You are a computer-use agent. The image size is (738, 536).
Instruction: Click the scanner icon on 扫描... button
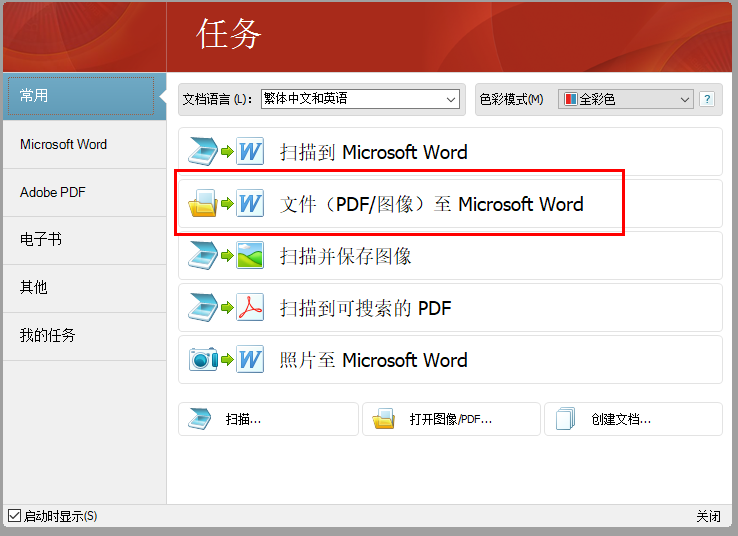[200, 419]
